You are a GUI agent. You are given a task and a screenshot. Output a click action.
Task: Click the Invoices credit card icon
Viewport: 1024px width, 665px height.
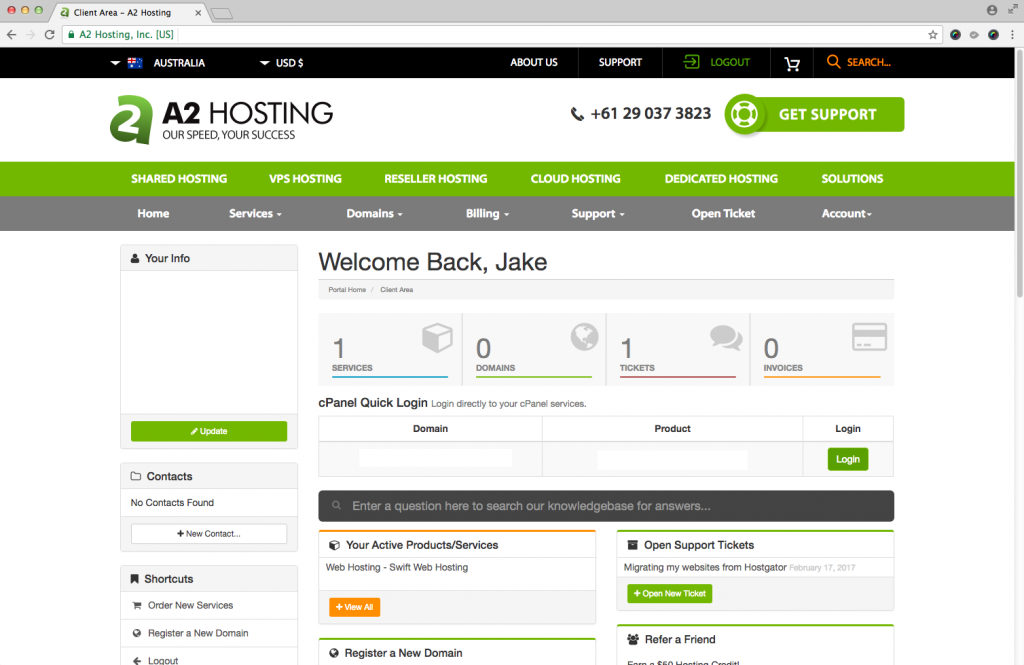pos(869,337)
